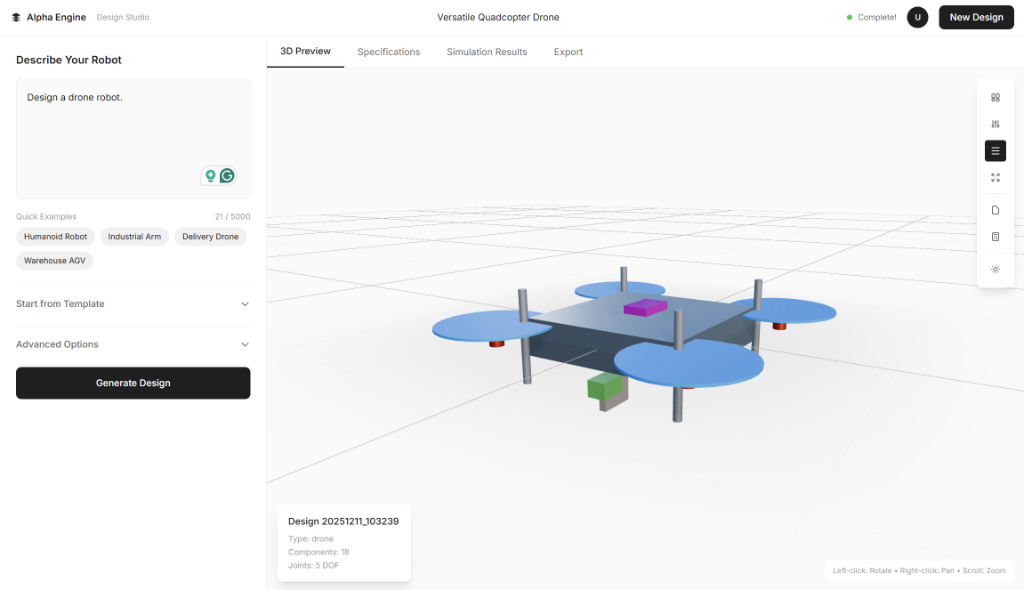Screen dimensions: 1024x590
Task: Toggle the scene lighting sun icon
Action: click(995, 268)
